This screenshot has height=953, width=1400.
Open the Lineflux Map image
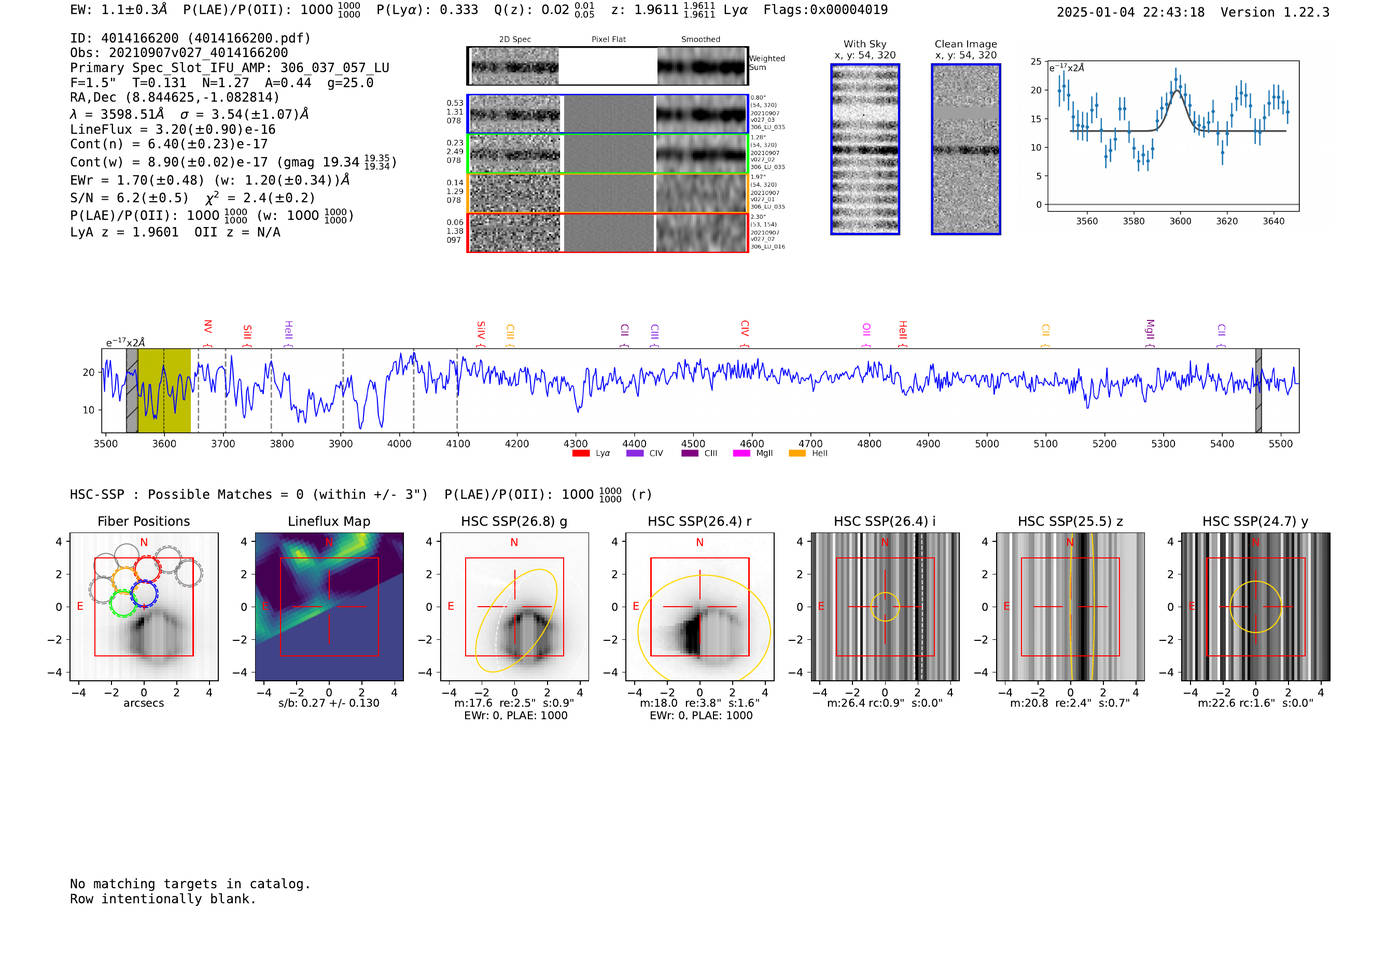[x=329, y=607]
